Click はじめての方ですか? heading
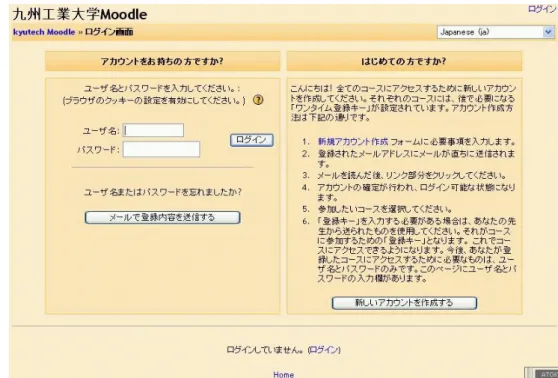 pos(404,61)
